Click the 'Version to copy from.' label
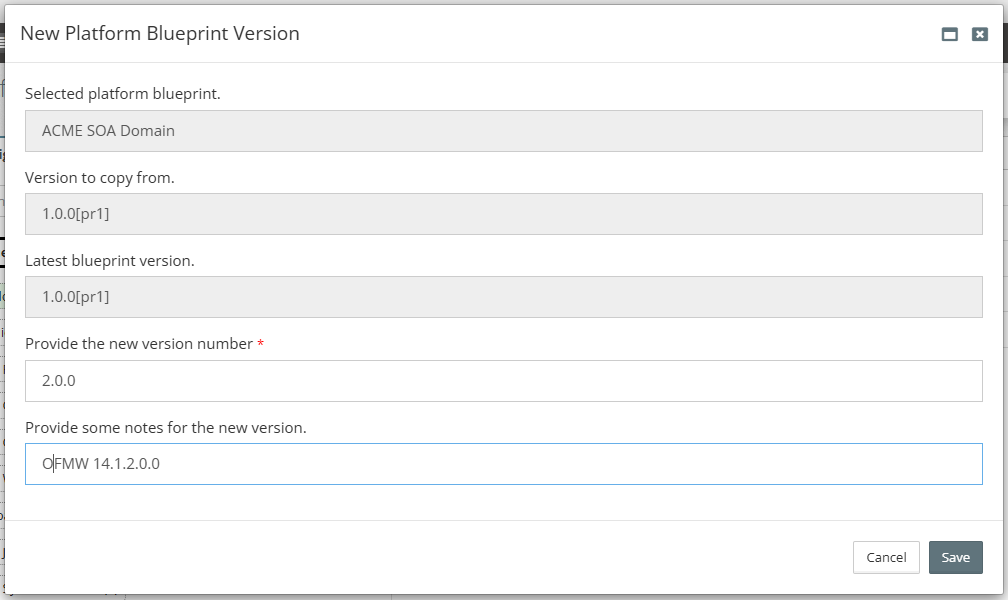Image resolution: width=1008 pixels, height=600 pixels. click(100, 178)
